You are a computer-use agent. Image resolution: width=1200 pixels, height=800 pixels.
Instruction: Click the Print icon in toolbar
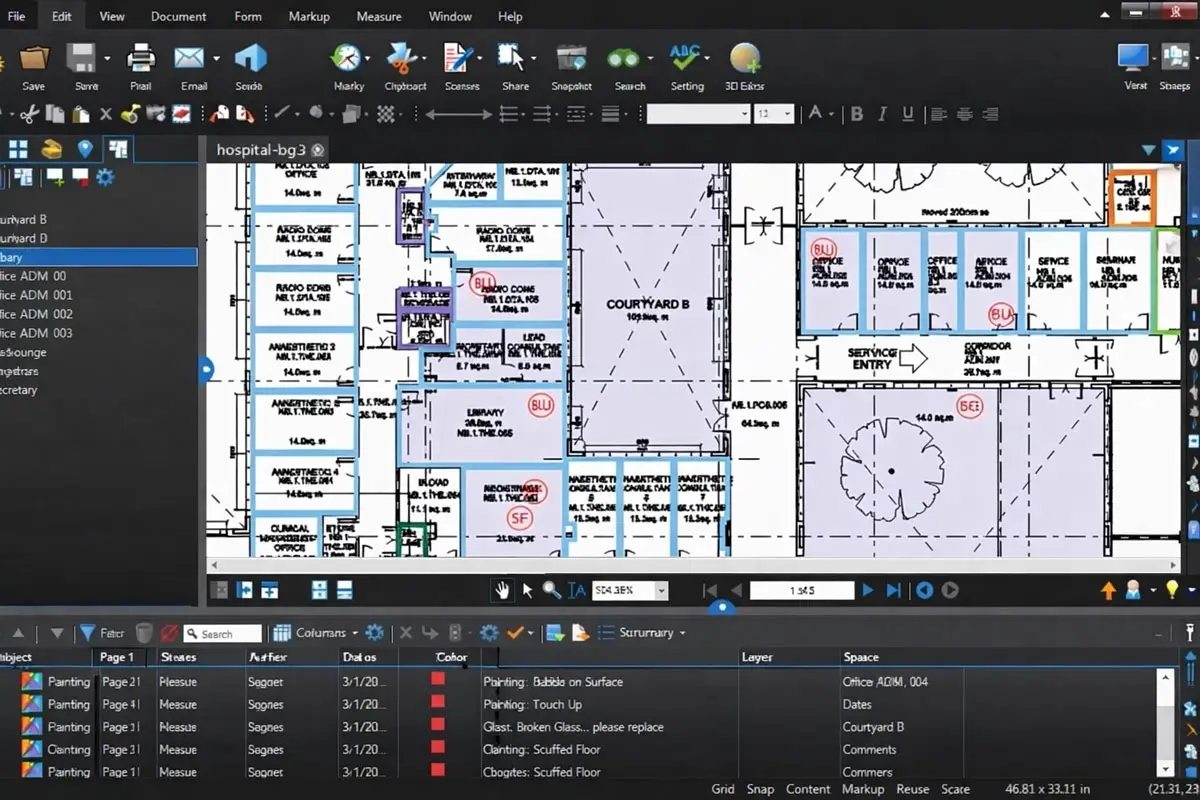141,58
